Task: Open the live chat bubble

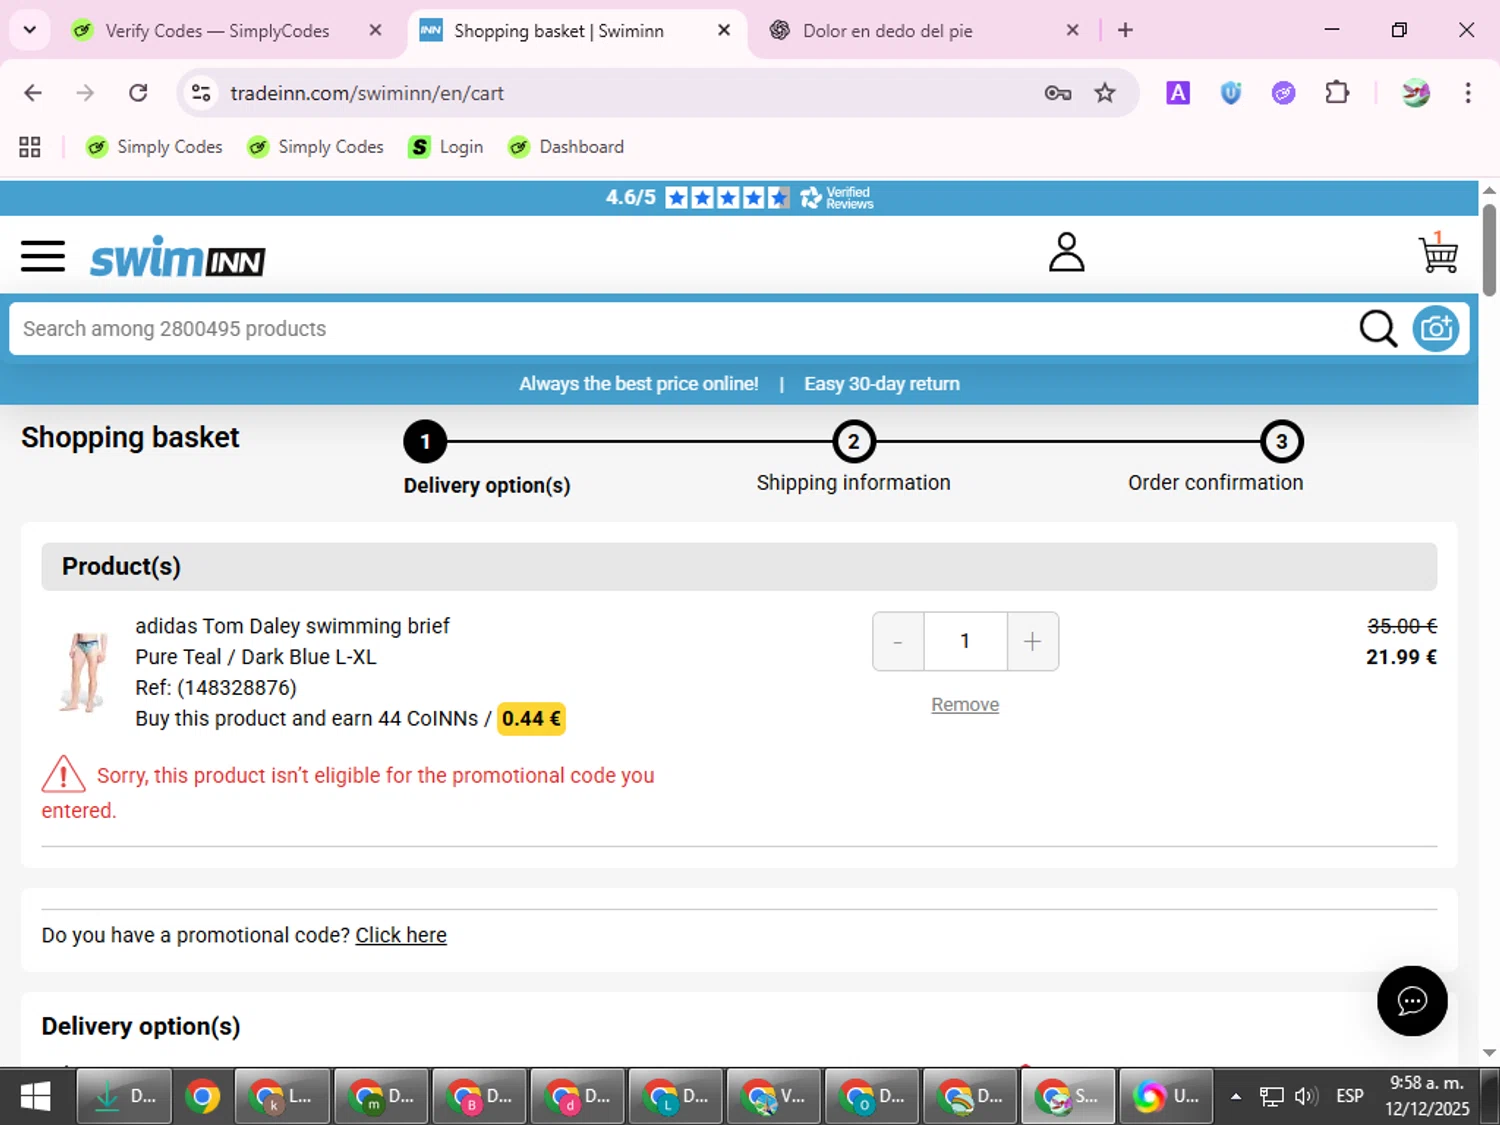Action: tap(1411, 1000)
